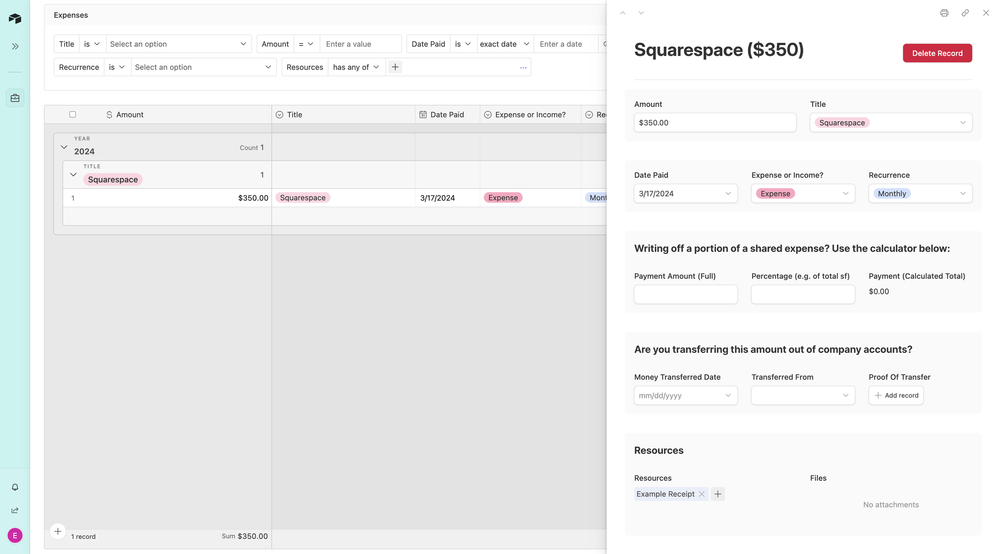This screenshot has width=1000, height=554.
Task: Open the notifications bell
Action: (x=15, y=488)
